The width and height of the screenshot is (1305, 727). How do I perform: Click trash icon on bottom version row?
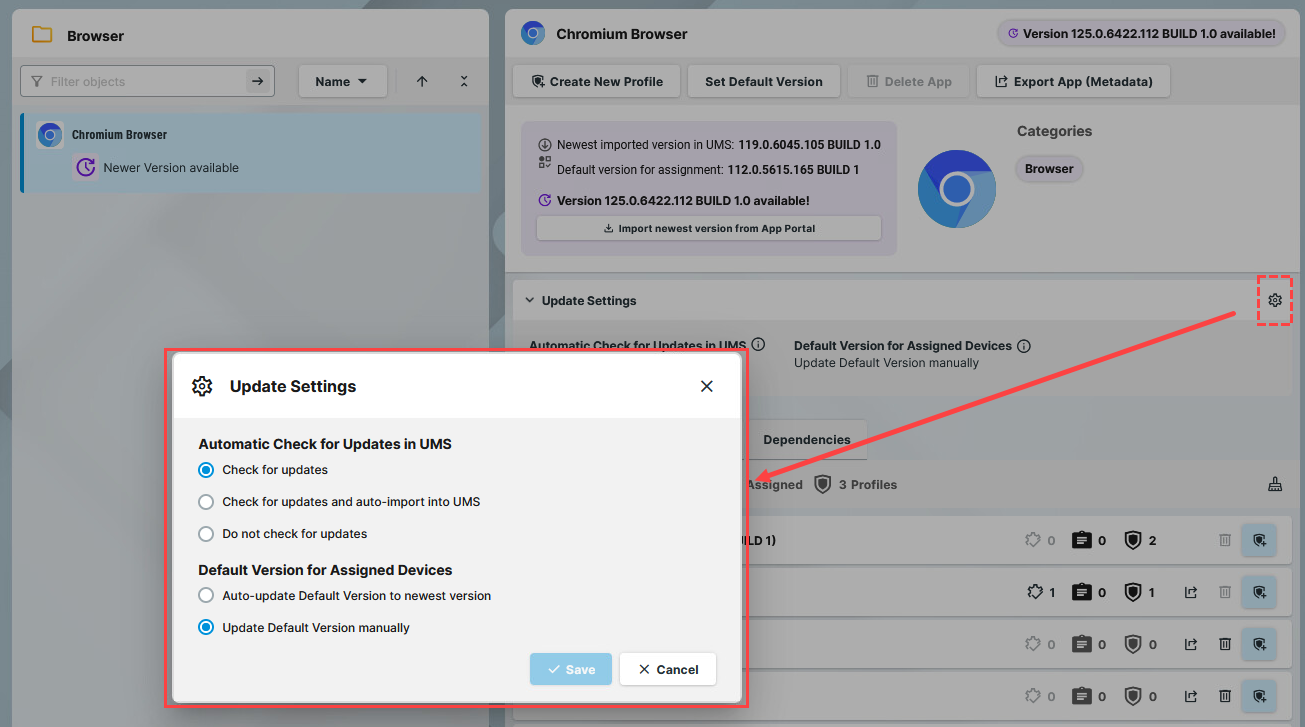(1224, 696)
